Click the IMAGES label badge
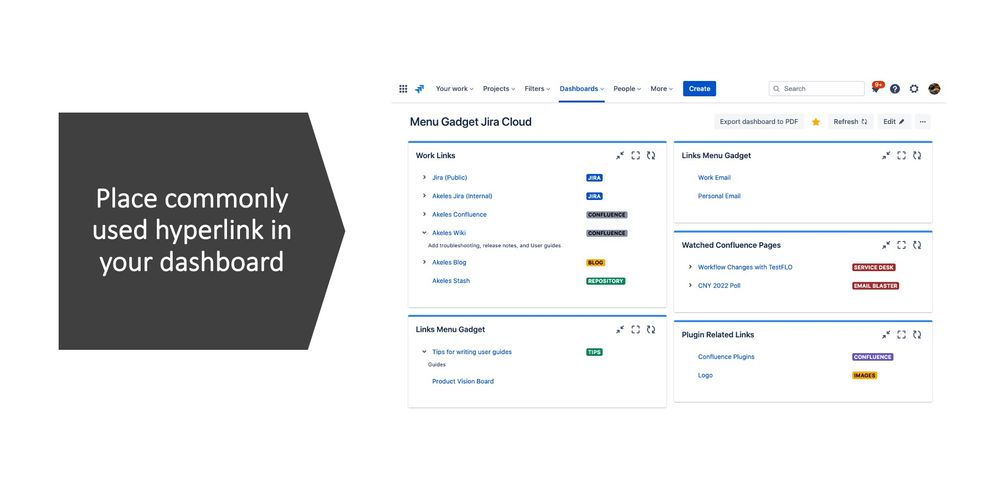 click(x=865, y=376)
